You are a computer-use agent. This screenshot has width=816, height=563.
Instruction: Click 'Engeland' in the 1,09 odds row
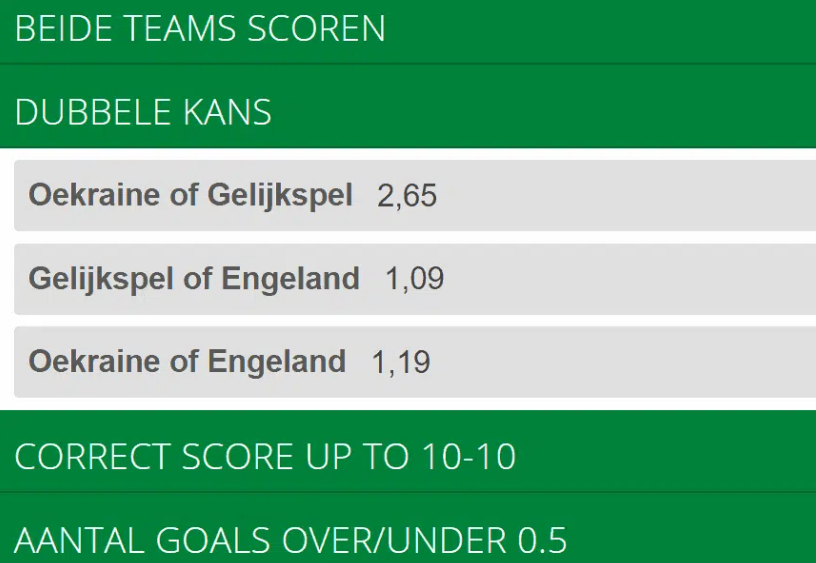click(x=290, y=278)
